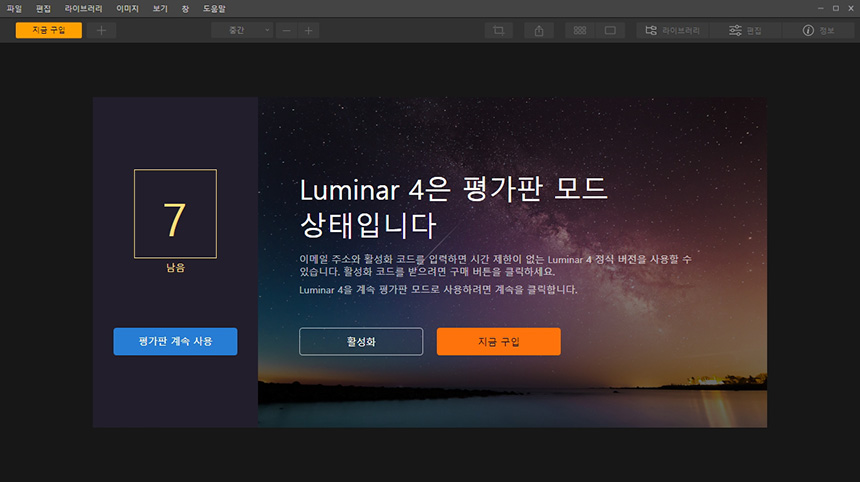Minimize the Luminar window
Image resolution: width=860 pixels, height=482 pixels.
coord(821,8)
